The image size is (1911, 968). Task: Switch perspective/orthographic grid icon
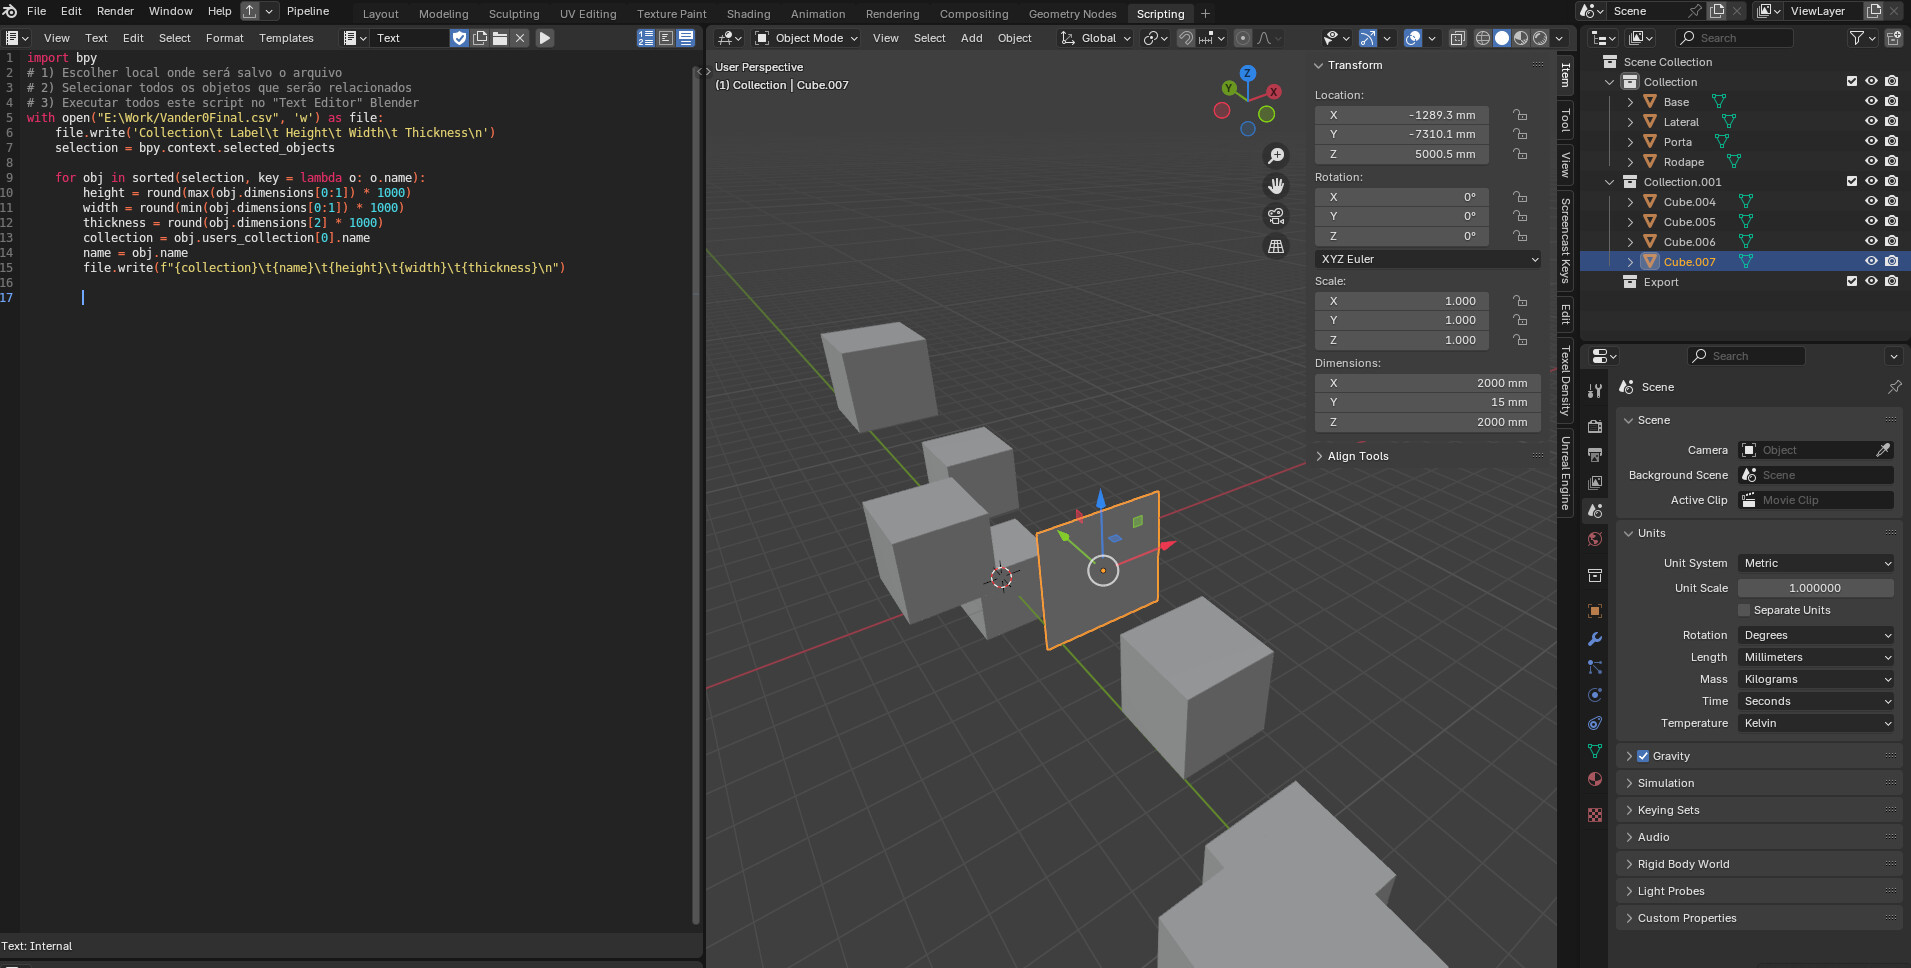(x=1276, y=246)
